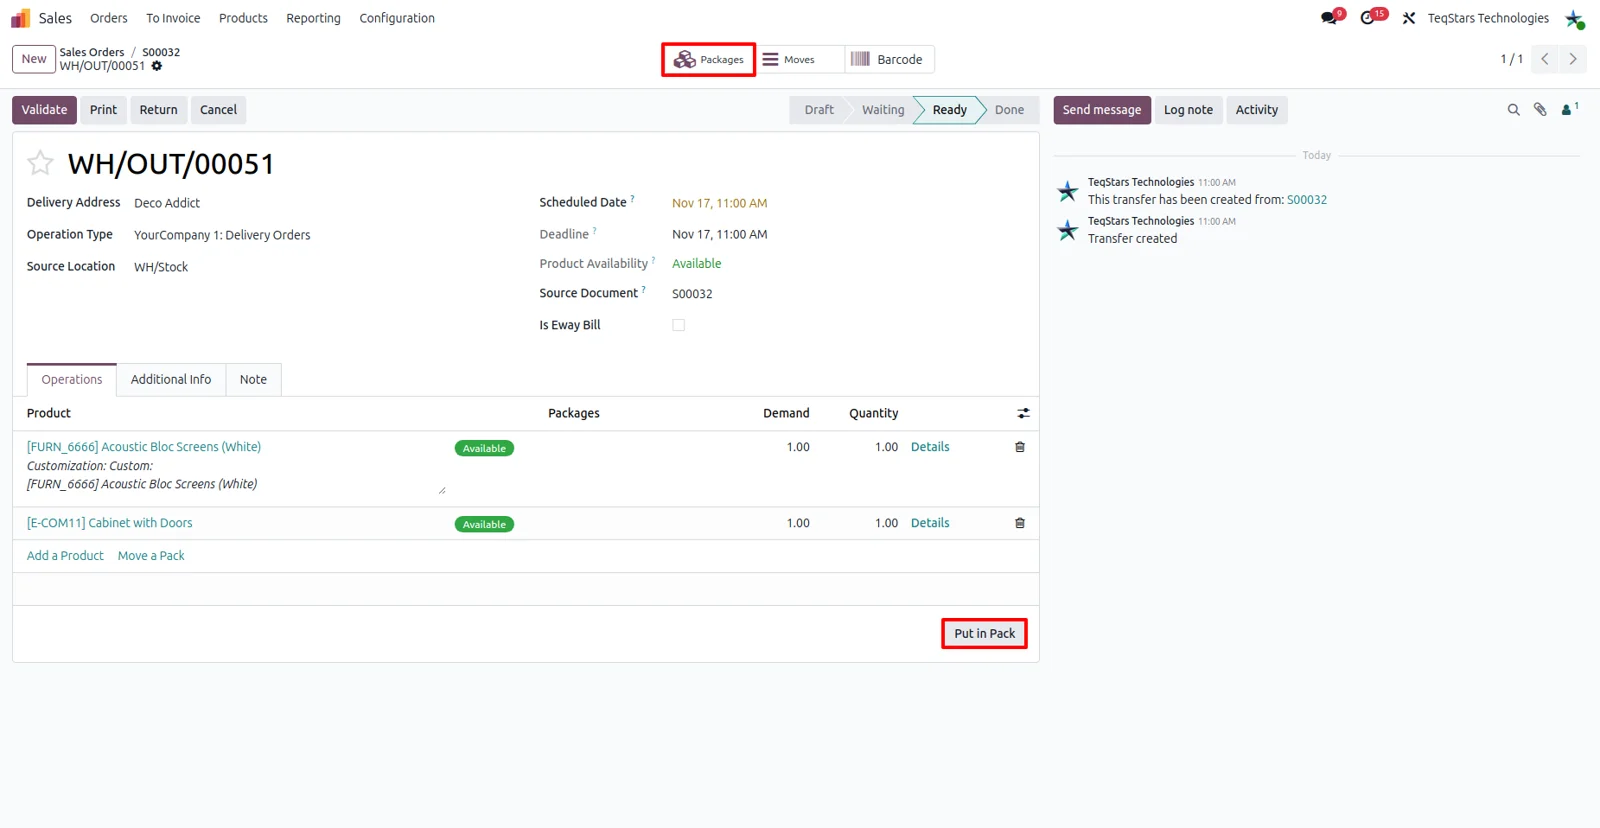This screenshot has height=828, width=1600.
Task: Open the Packages smart button
Action: [708, 60]
